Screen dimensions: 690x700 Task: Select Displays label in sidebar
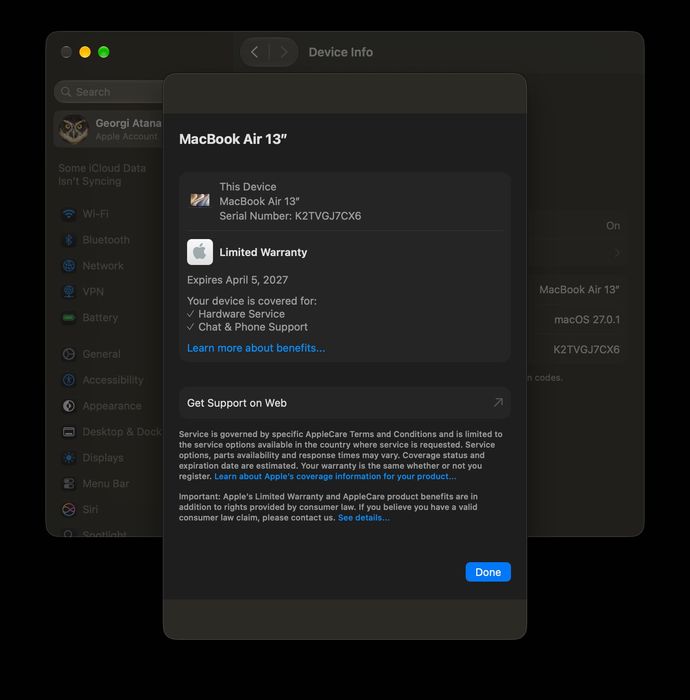click(x=103, y=458)
